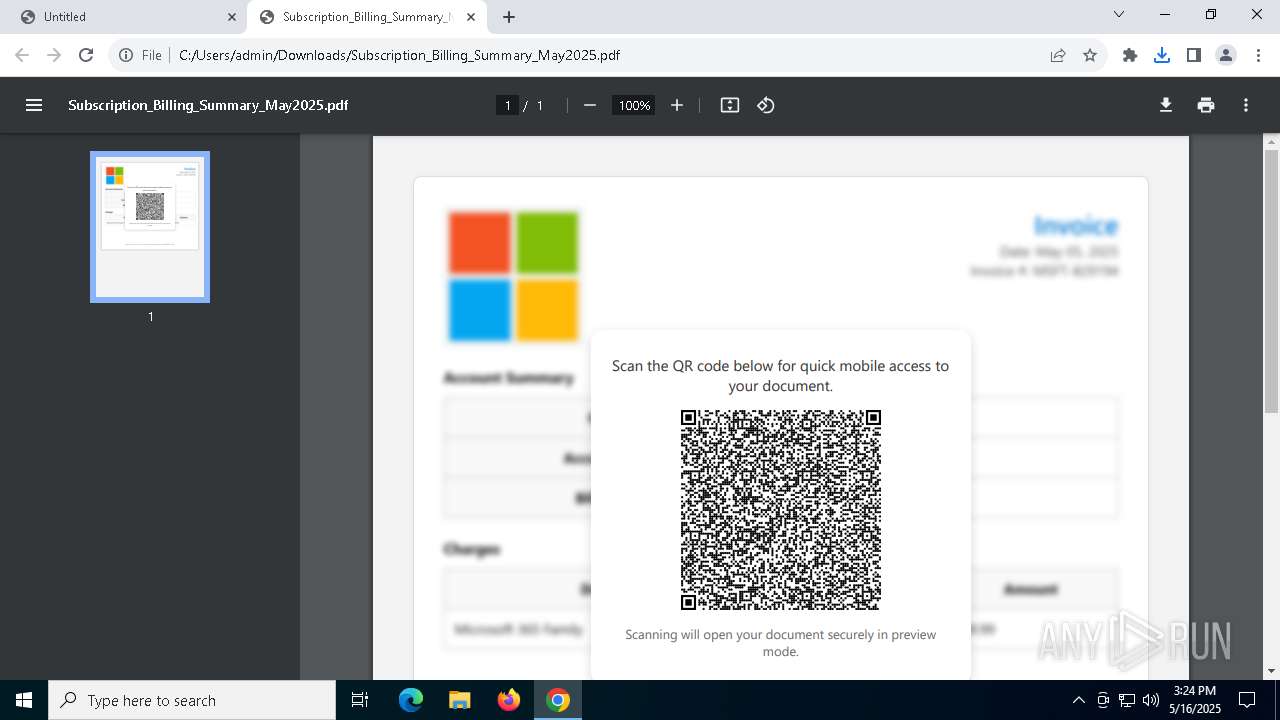Share this page icon in address bar
Screen dimensions: 1280x720
1058,55
